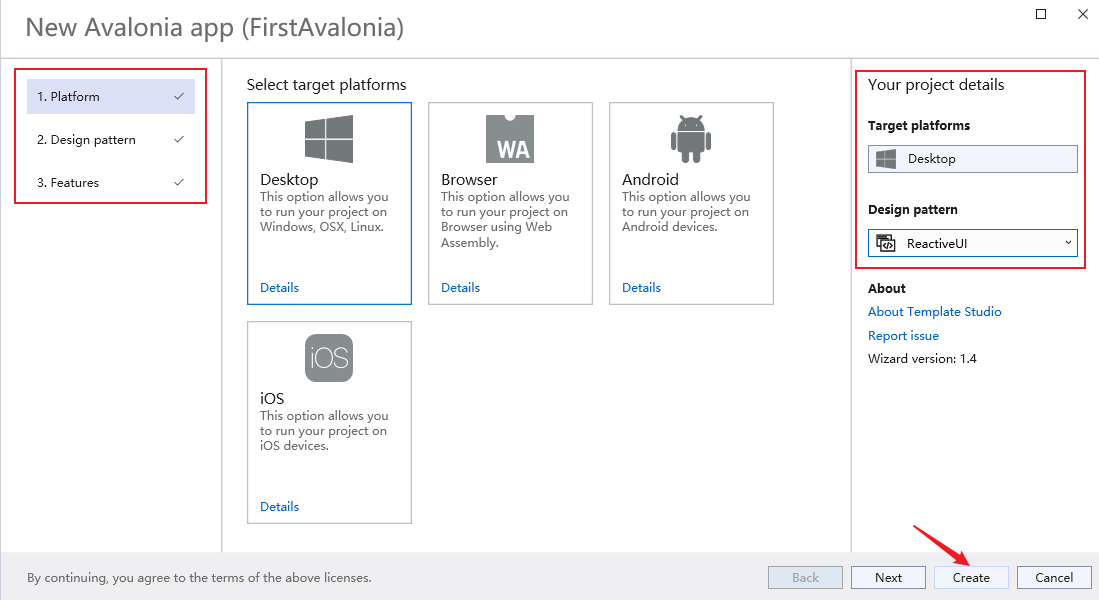Screen dimensions: 1099x600
Task: Click the Windows icon in Target platforms box
Action: 886,158
